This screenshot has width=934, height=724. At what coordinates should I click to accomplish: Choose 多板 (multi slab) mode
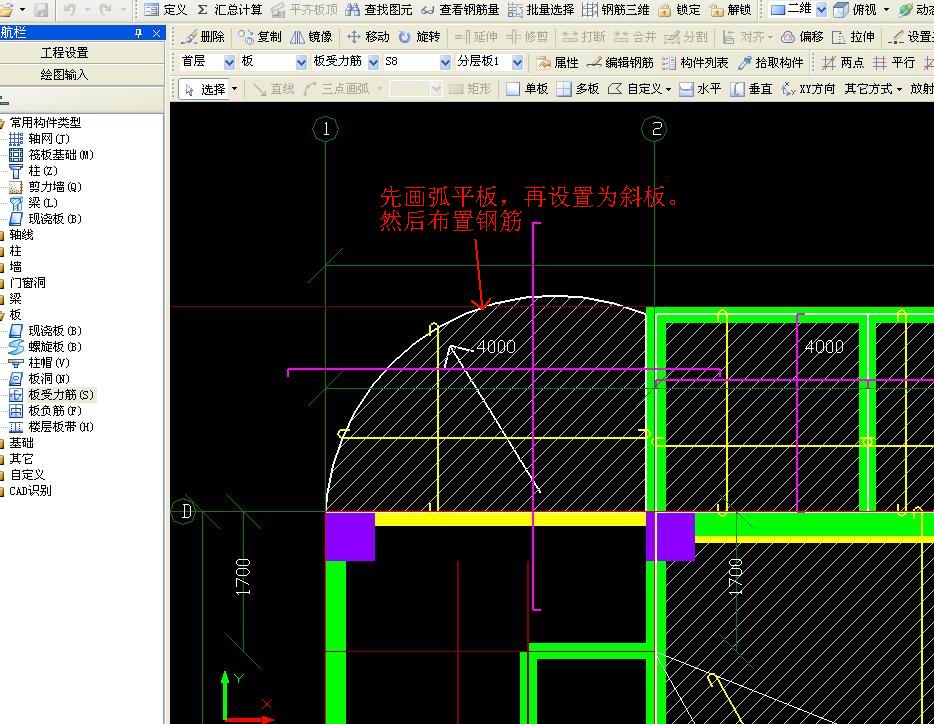(578, 89)
